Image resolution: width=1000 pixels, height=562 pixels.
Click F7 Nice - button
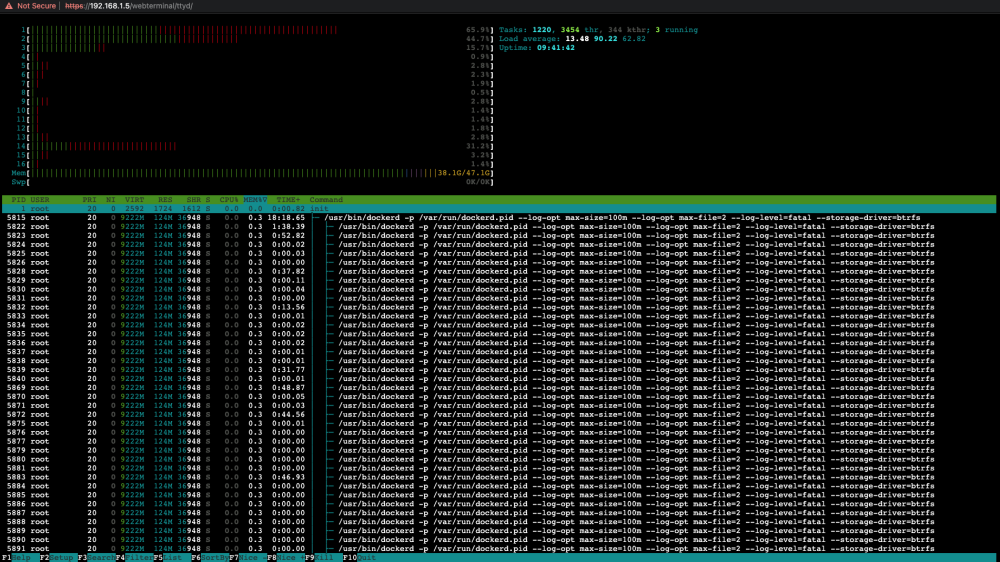pyautogui.click(x=248, y=558)
